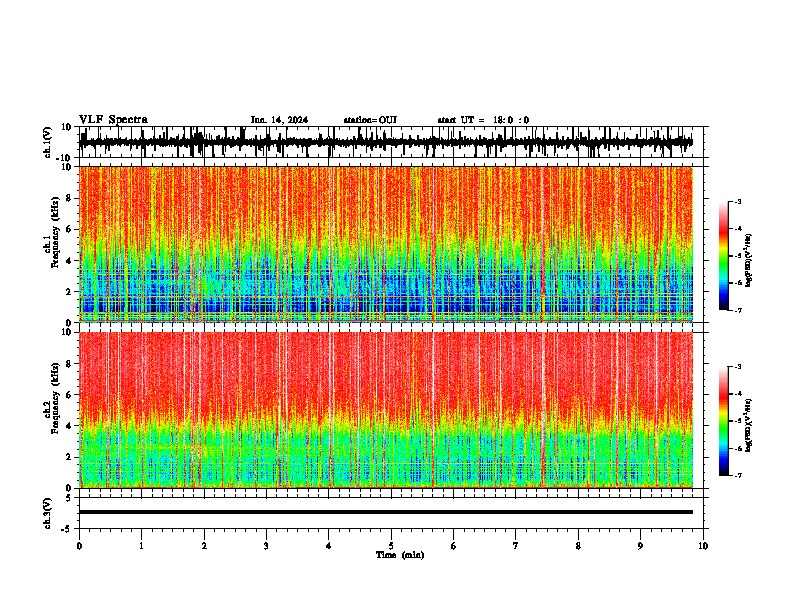Click the ch.3 flat black voltage trace
Image resolution: width=792 pixels, height=612 pixels.
click(x=386, y=512)
